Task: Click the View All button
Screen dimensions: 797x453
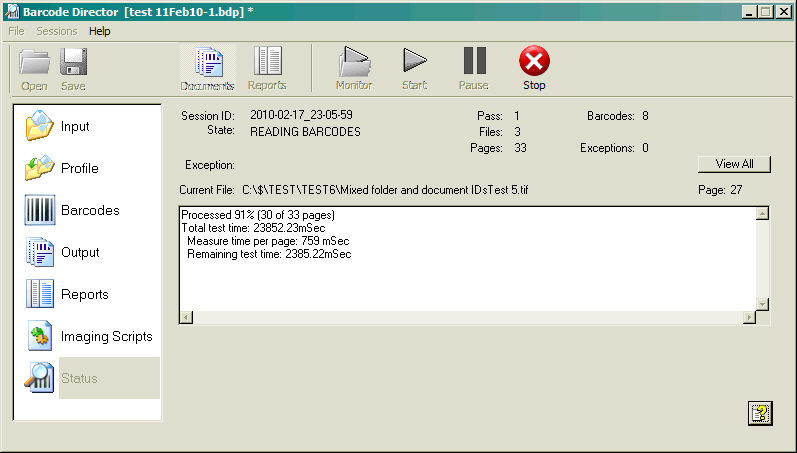Action: coord(733,164)
